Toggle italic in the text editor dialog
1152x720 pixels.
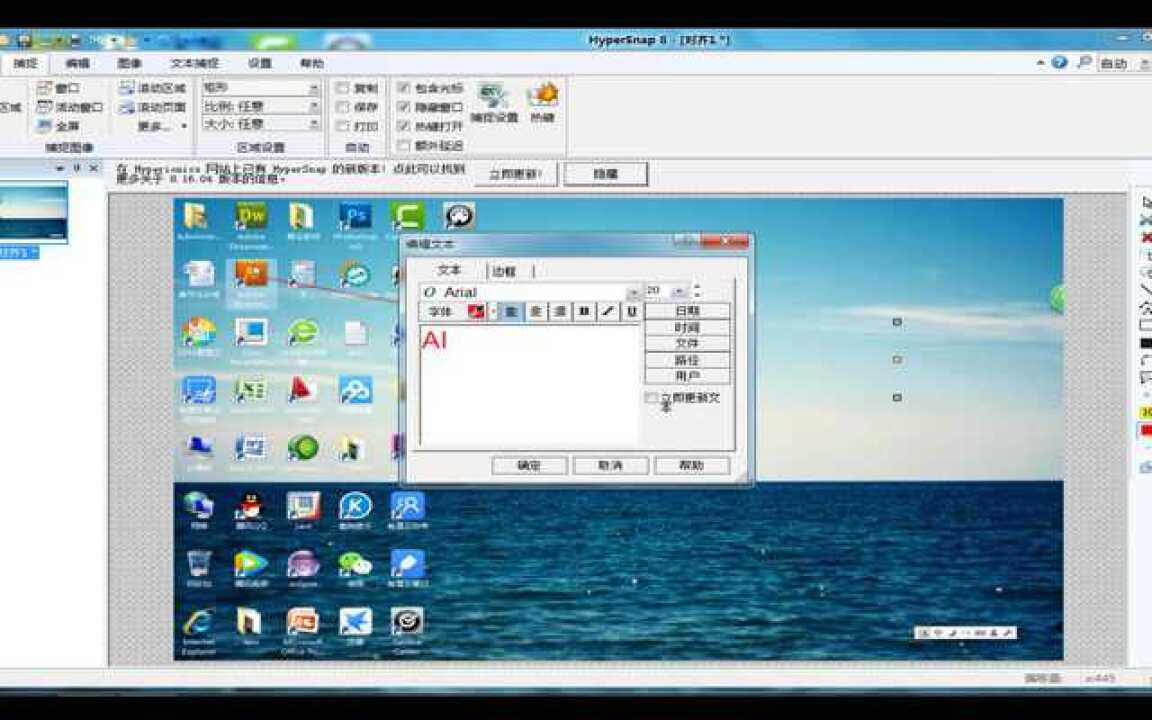pyautogui.click(x=608, y=312)
